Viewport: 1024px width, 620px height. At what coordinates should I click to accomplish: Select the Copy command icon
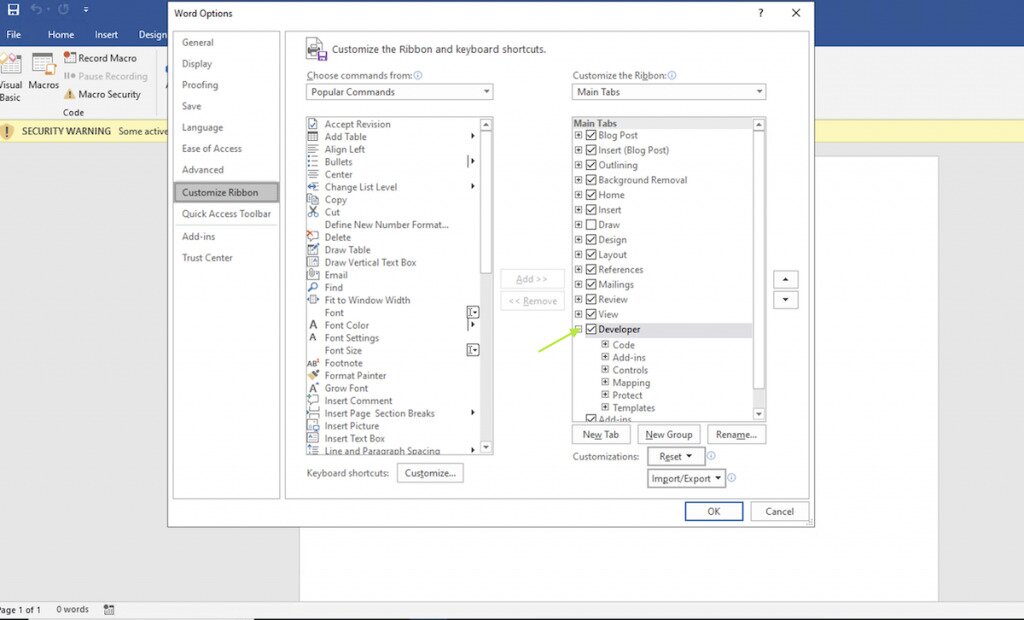tap(314, 199)
